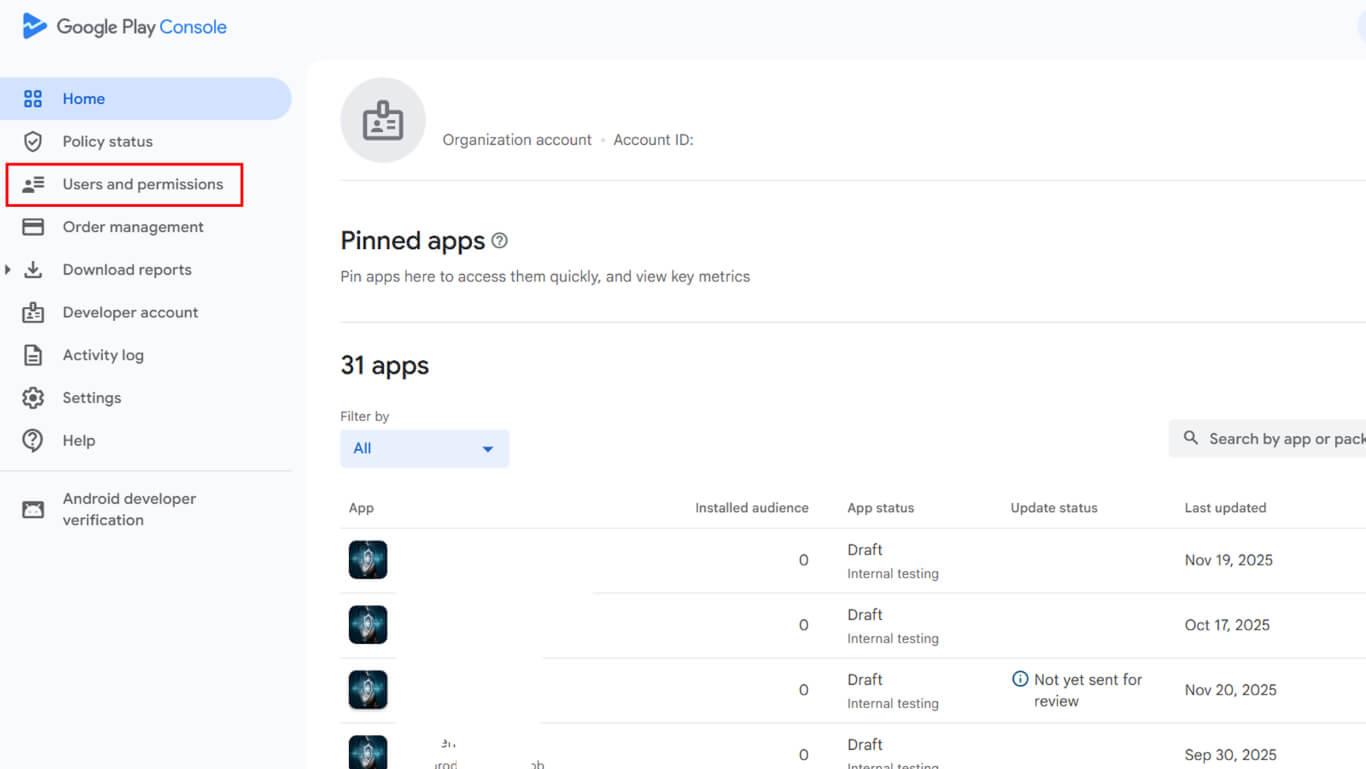1366x769 pixels.
Task: Open the app updated Oct 17, 2025
Action: click(x=368, y=625)
